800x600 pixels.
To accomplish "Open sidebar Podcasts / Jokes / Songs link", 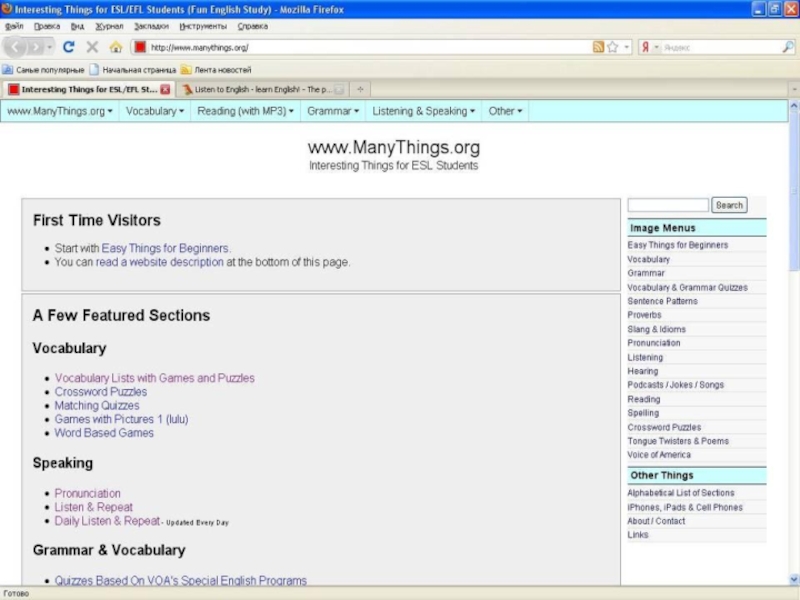I will click(x=676, y=385).
